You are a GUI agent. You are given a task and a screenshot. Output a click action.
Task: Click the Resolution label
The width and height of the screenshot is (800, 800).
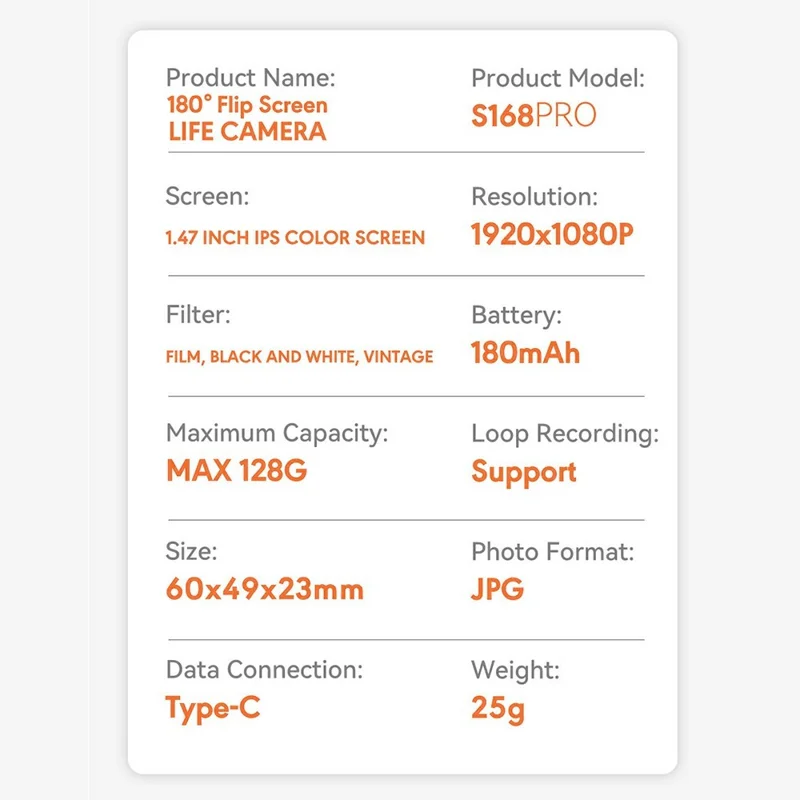(x=534, y=196)
